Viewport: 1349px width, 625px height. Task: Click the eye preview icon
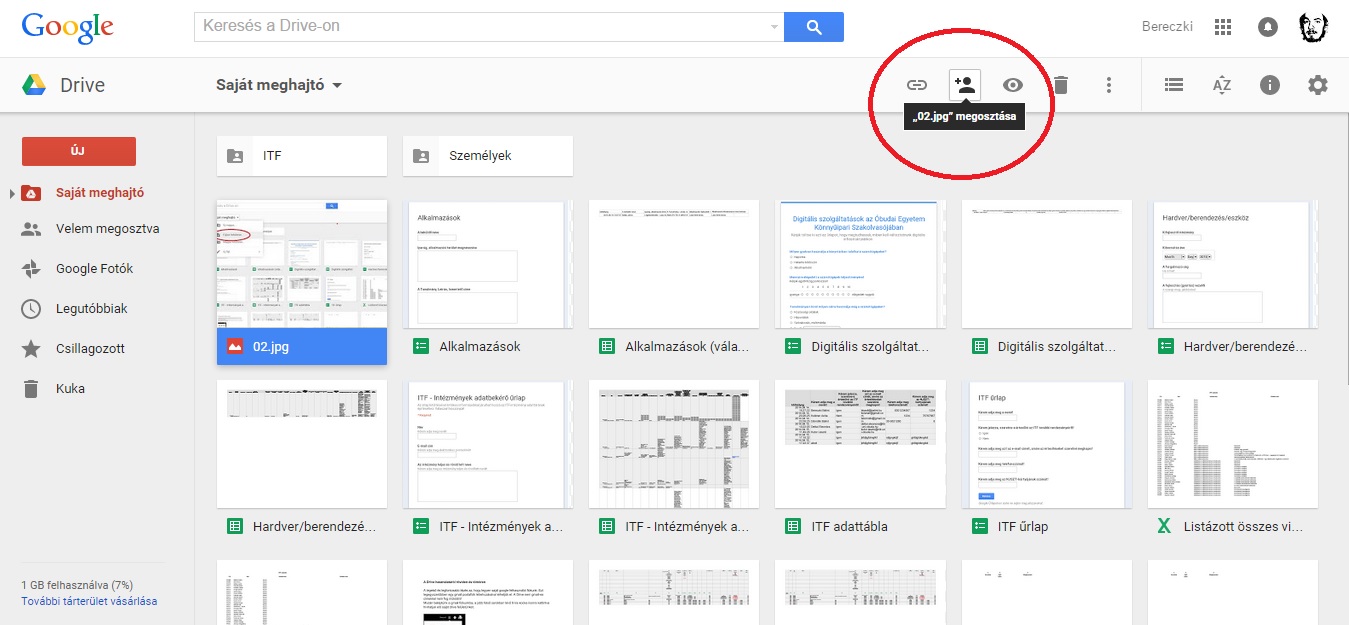click(1013, 85)
